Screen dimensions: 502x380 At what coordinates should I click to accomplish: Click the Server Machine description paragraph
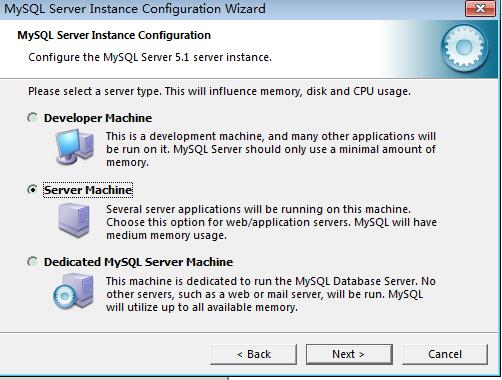click(x=271, y=222)
